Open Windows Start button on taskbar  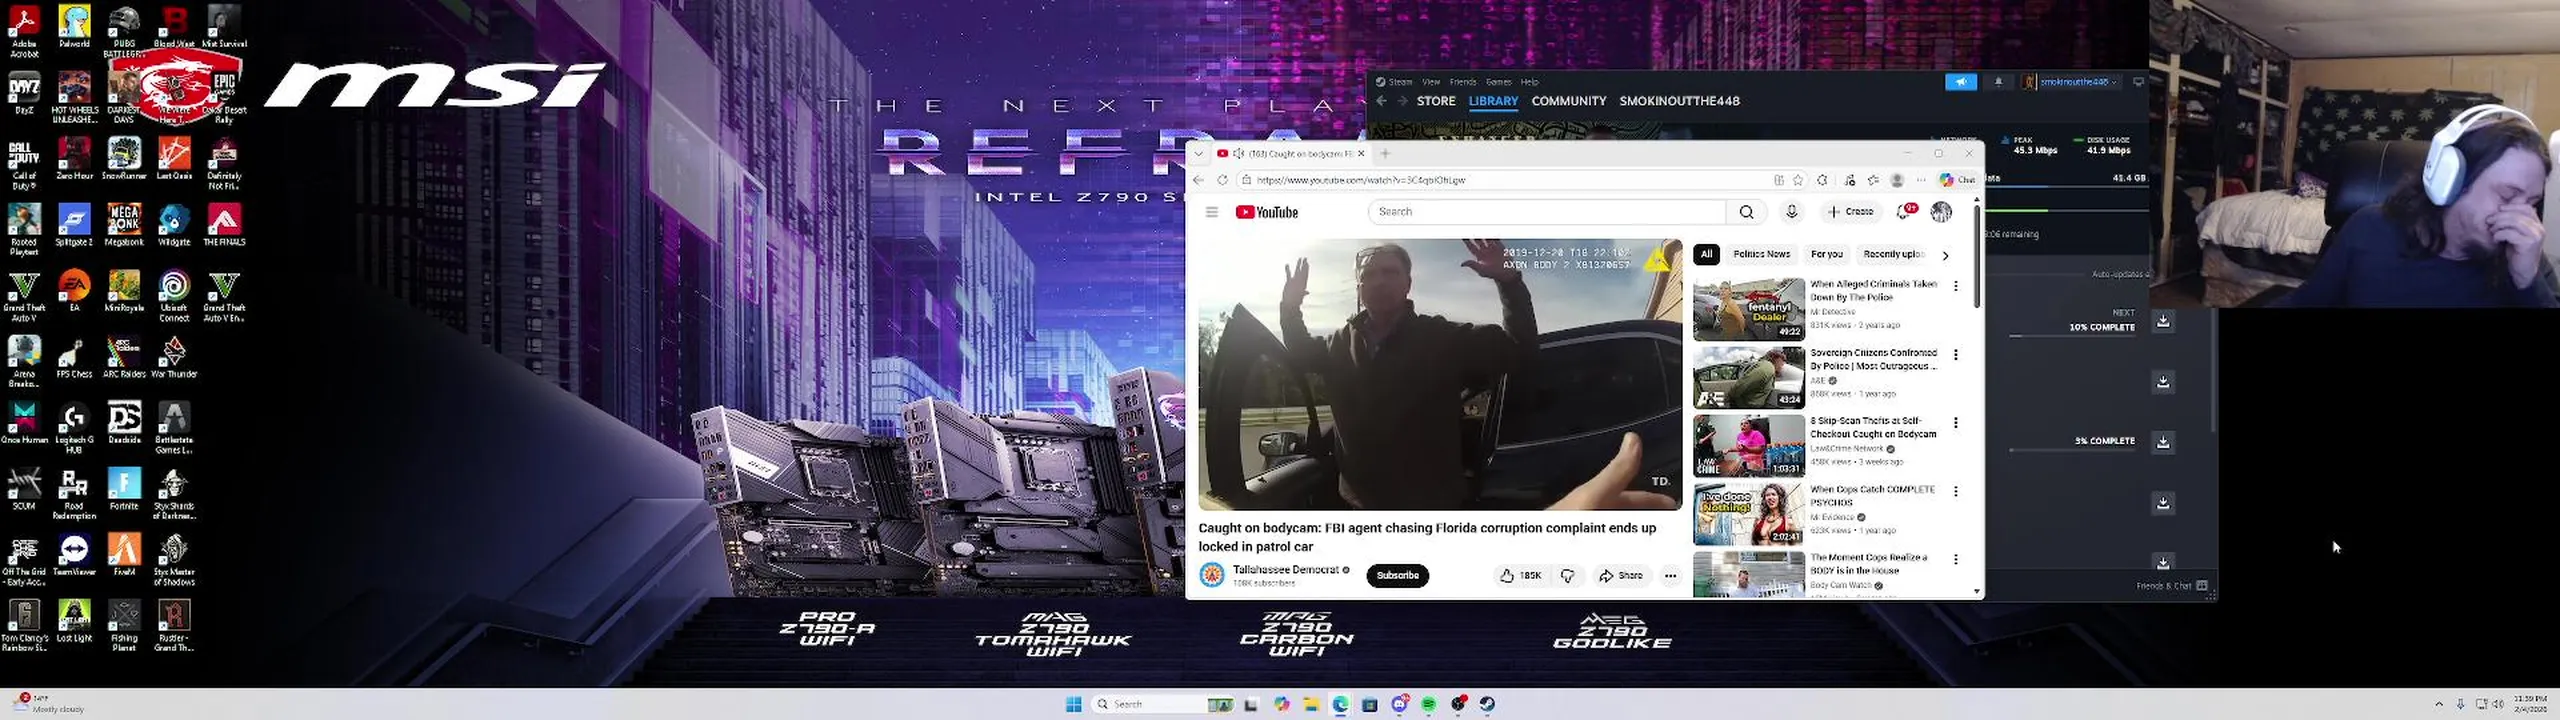pos(1073,704)
